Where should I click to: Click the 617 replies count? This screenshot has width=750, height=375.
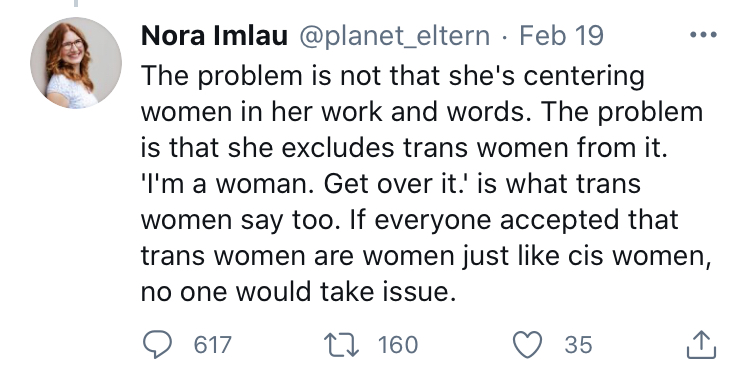pos(213,345)
